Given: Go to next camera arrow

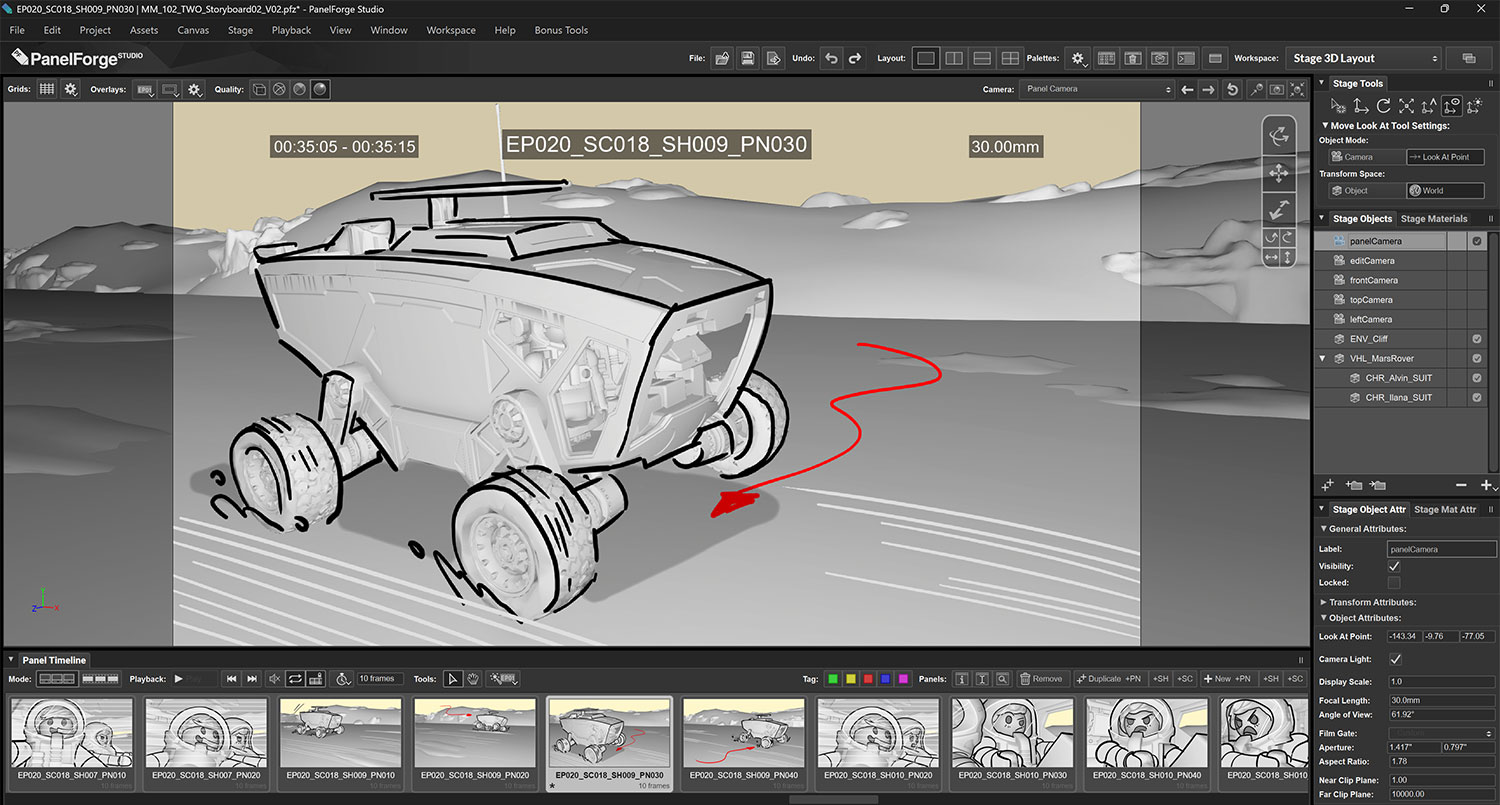Looking at the screenshot, I should tap(1209, 89).
